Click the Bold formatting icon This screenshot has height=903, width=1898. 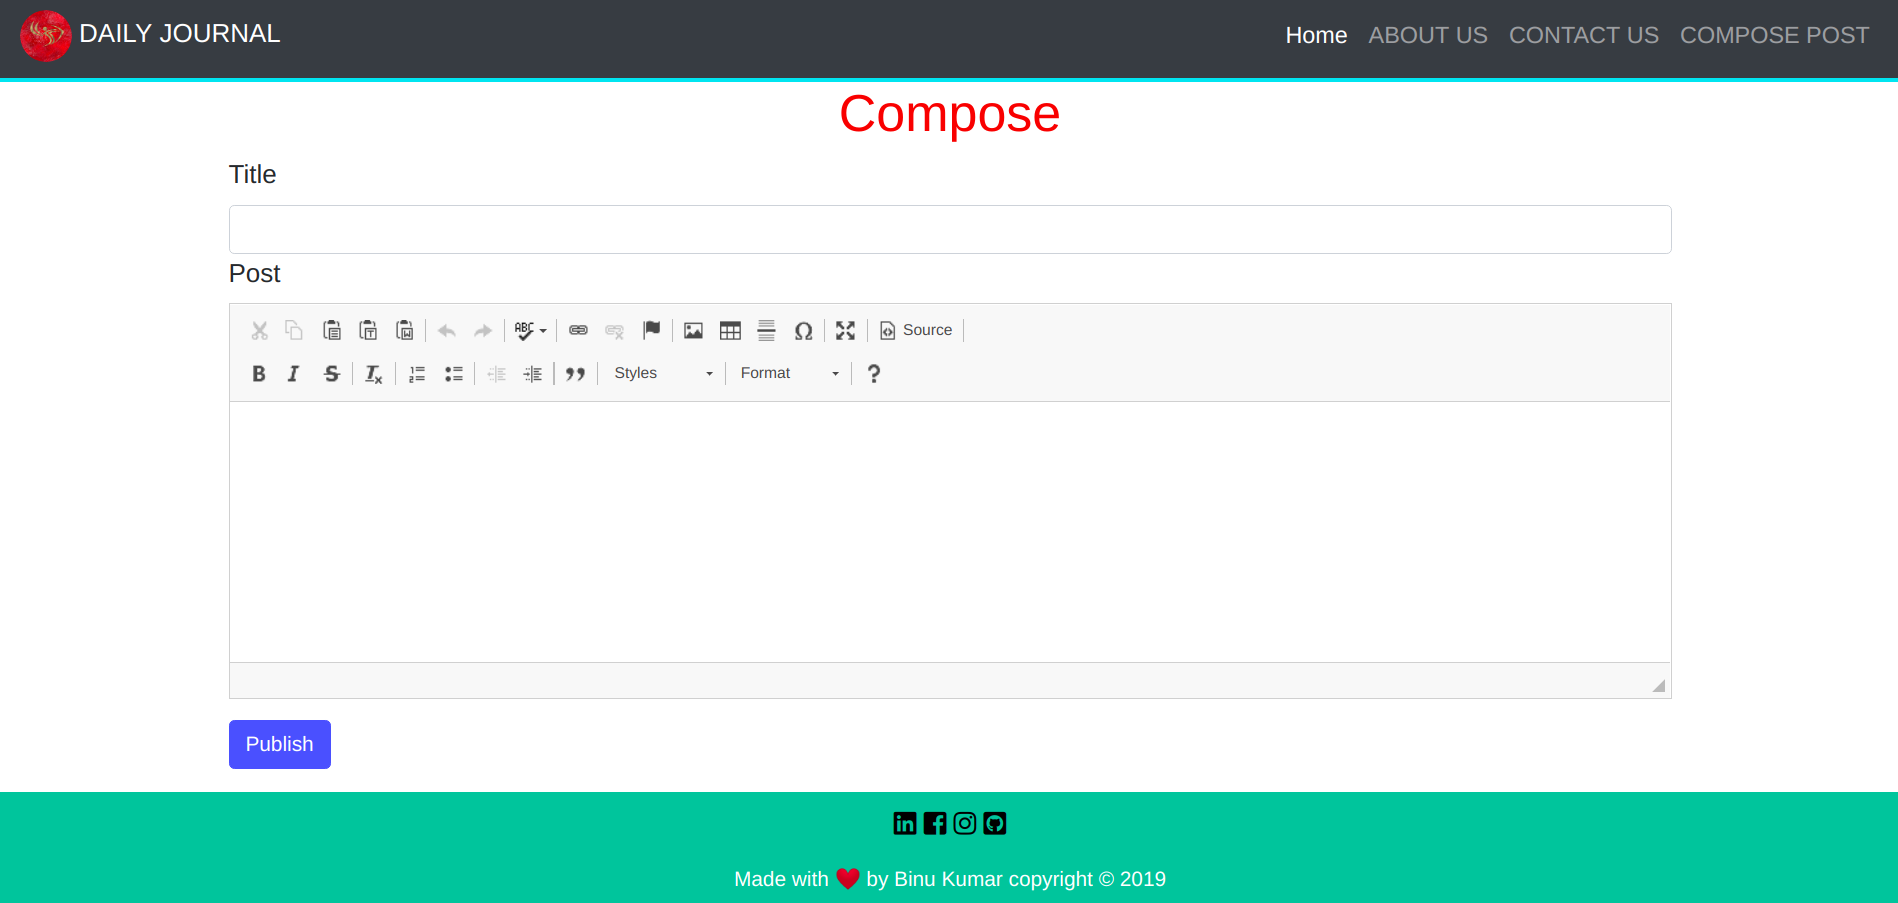tap(259, 374)
